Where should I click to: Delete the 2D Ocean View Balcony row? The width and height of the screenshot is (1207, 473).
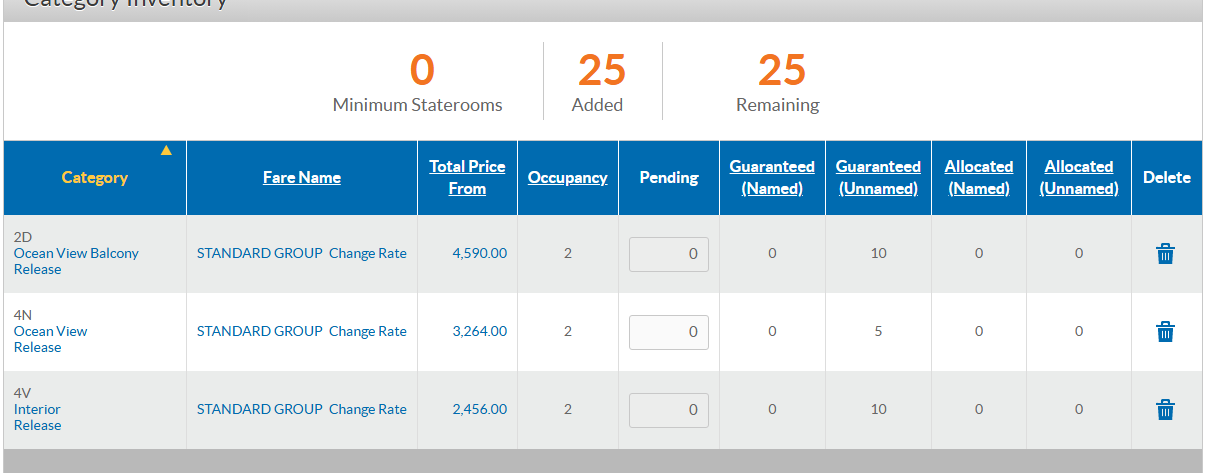[x=1165, y=254]
